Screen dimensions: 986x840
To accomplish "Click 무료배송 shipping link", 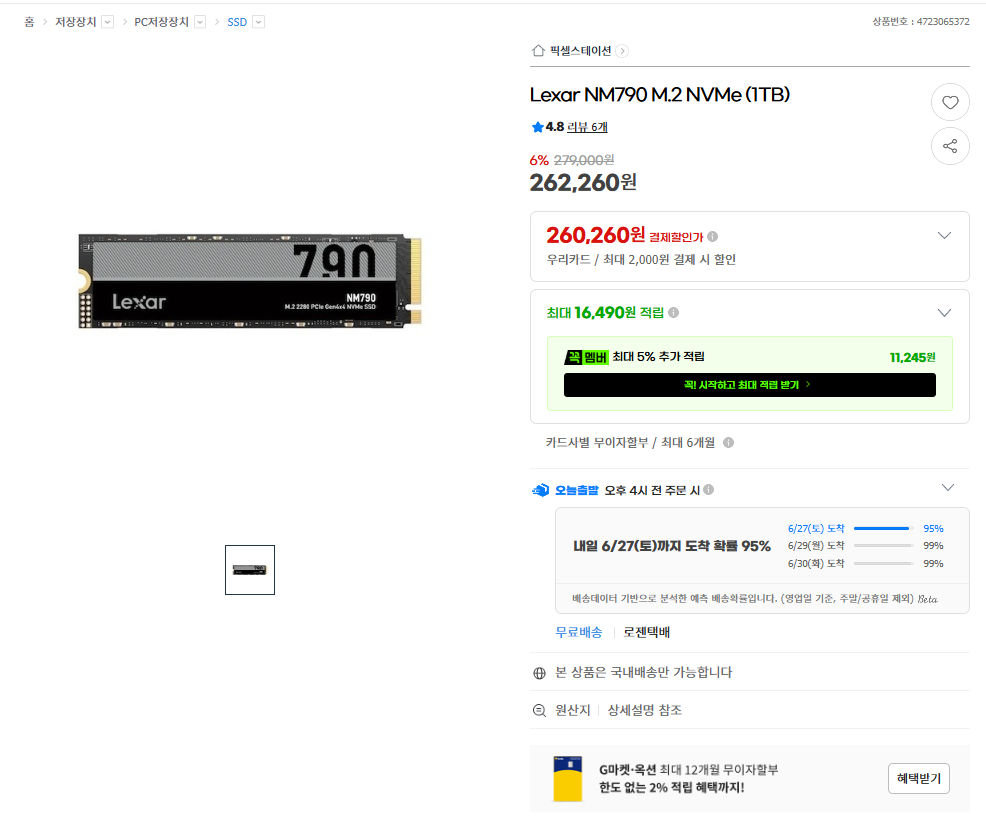I will [x=579, y=633].
